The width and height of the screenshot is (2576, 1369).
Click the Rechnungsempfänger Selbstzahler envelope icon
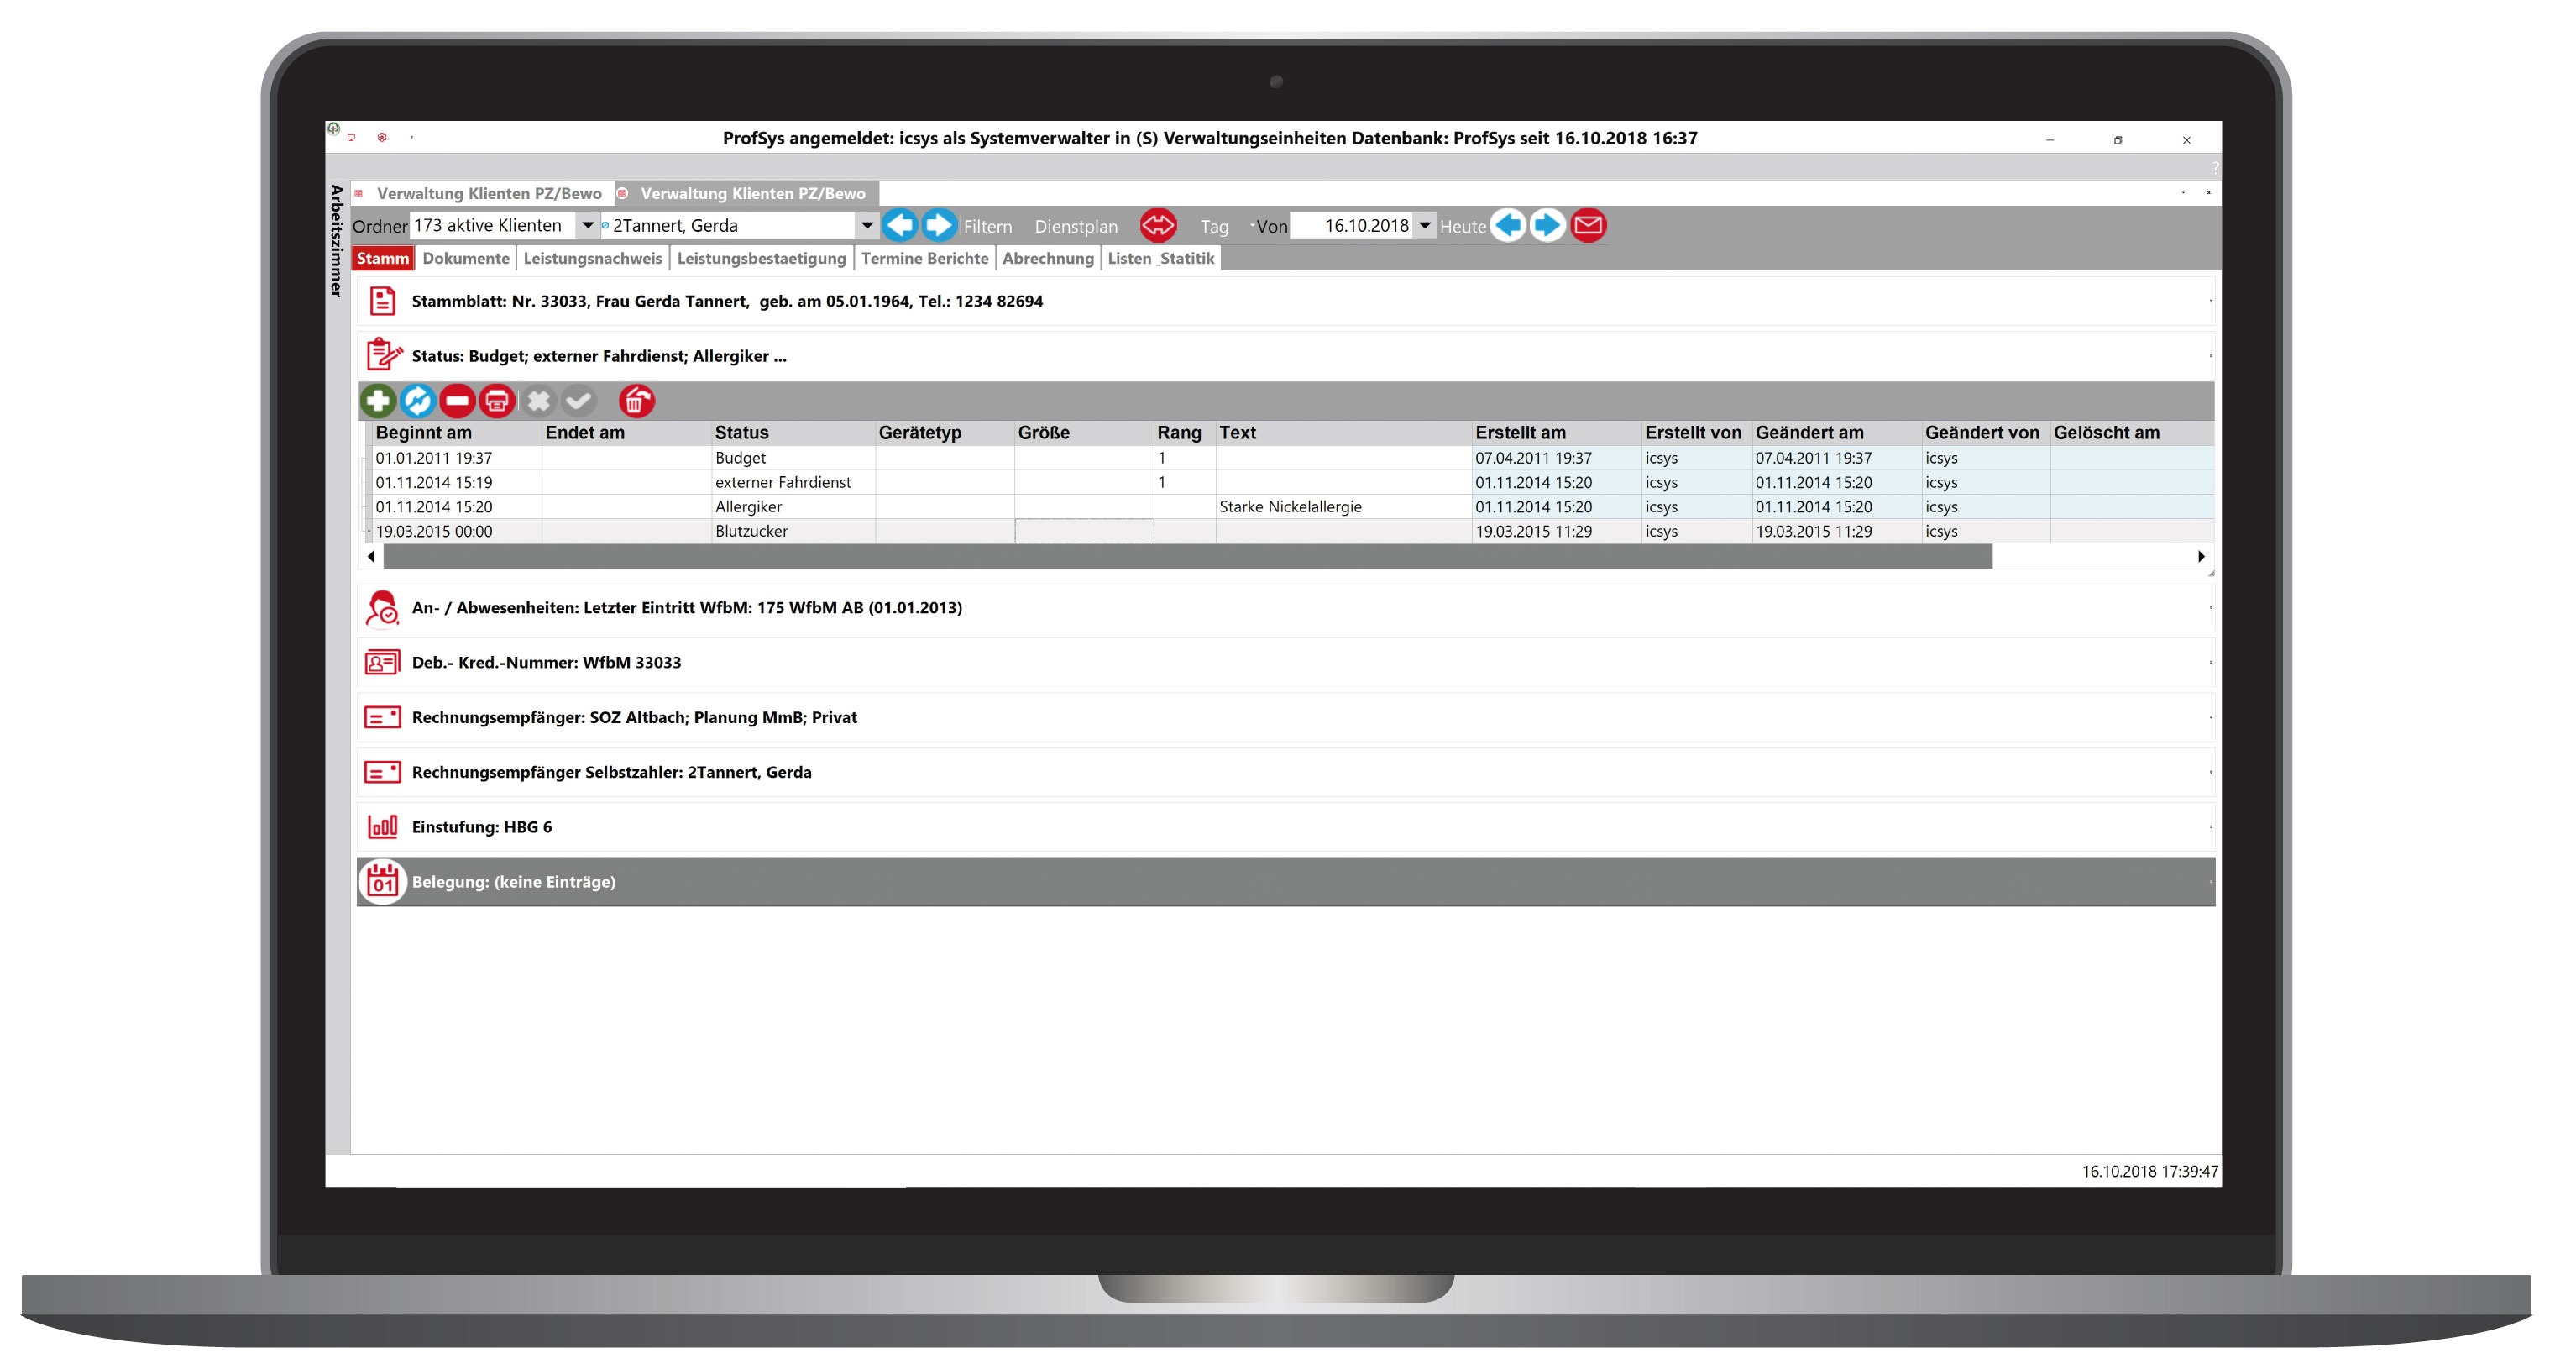(x=382, y=773)
